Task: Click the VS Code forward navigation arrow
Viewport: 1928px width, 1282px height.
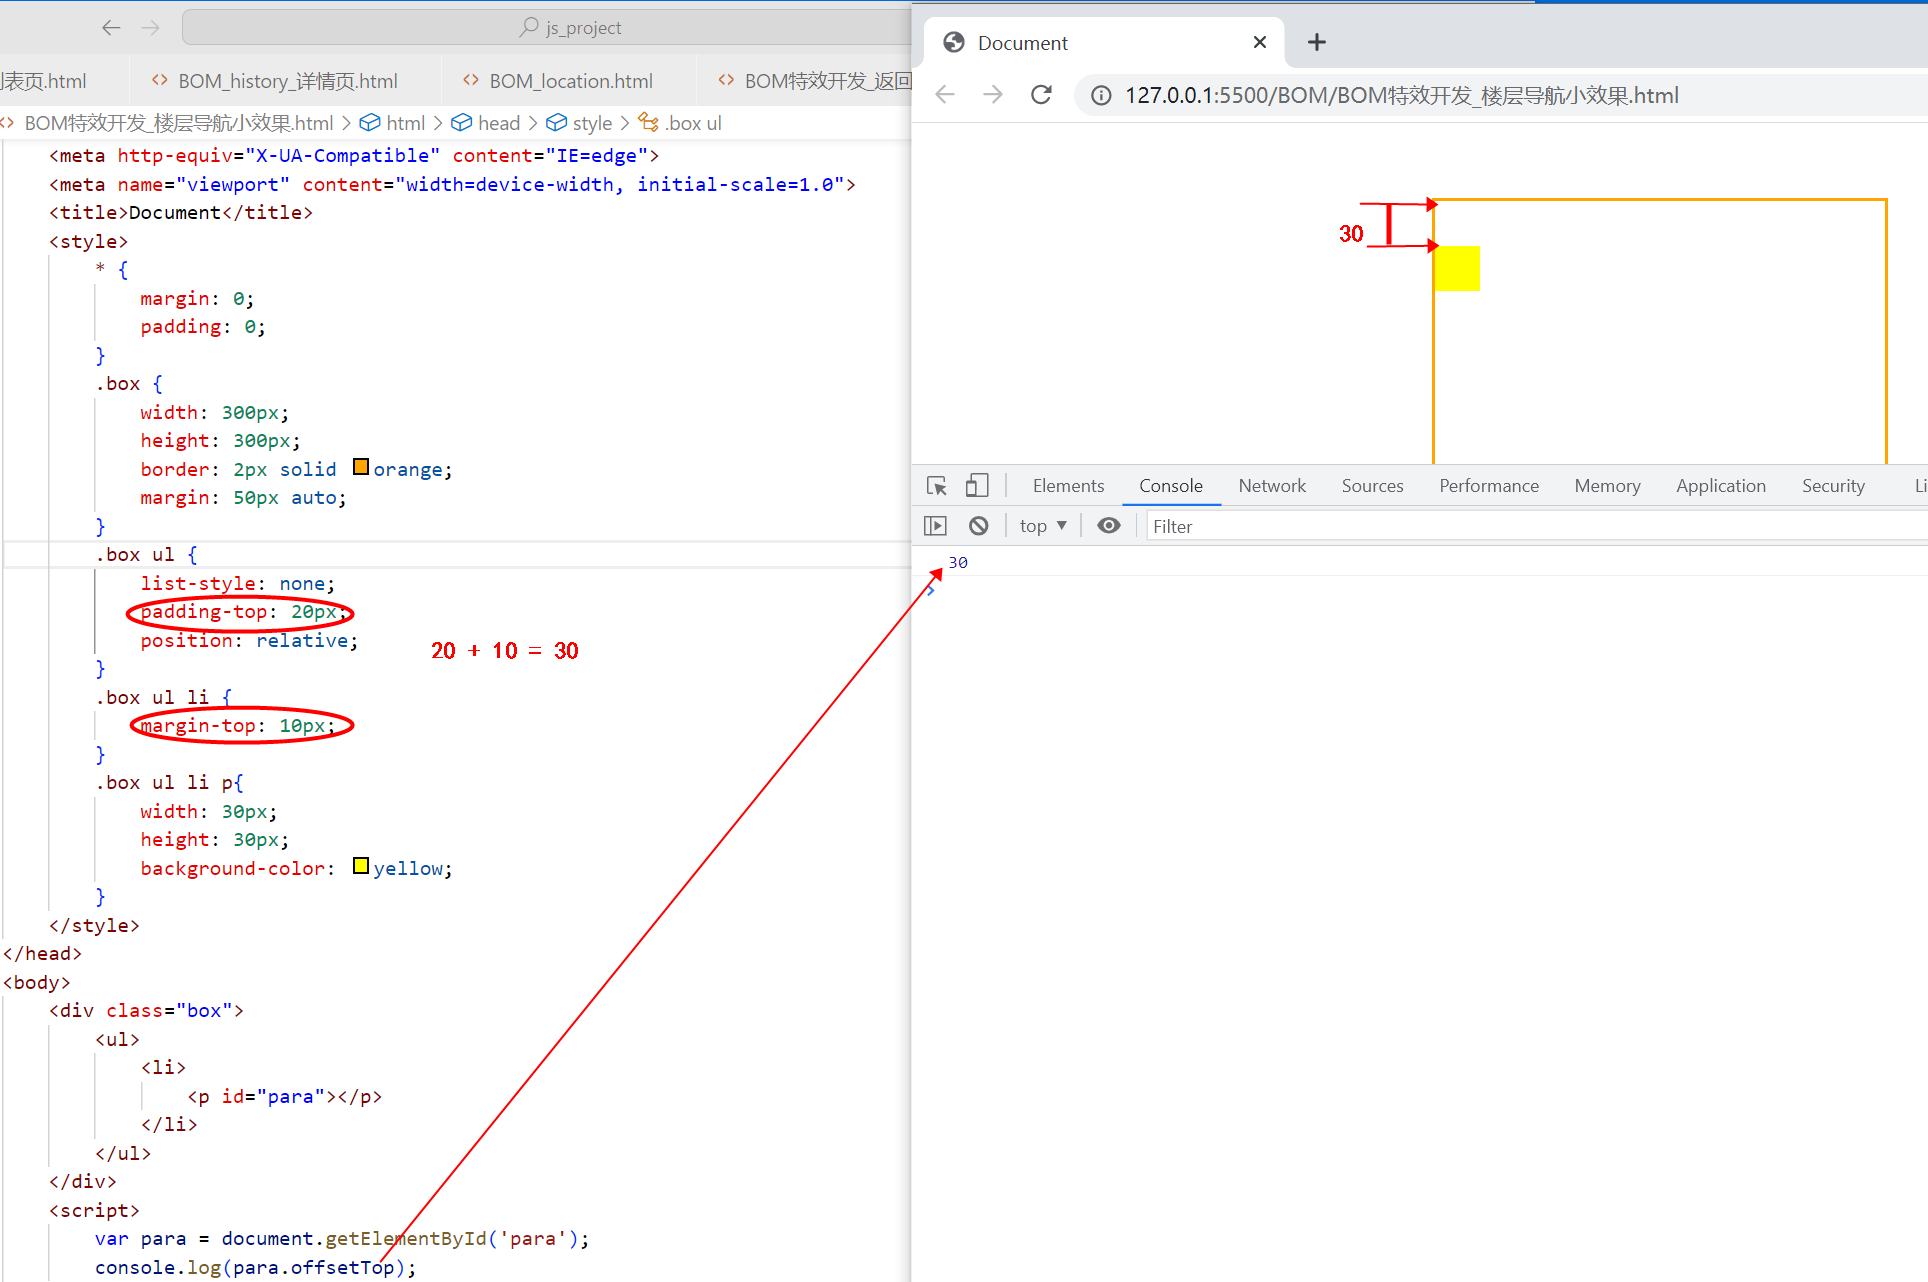Action: [x=150, y=28]
